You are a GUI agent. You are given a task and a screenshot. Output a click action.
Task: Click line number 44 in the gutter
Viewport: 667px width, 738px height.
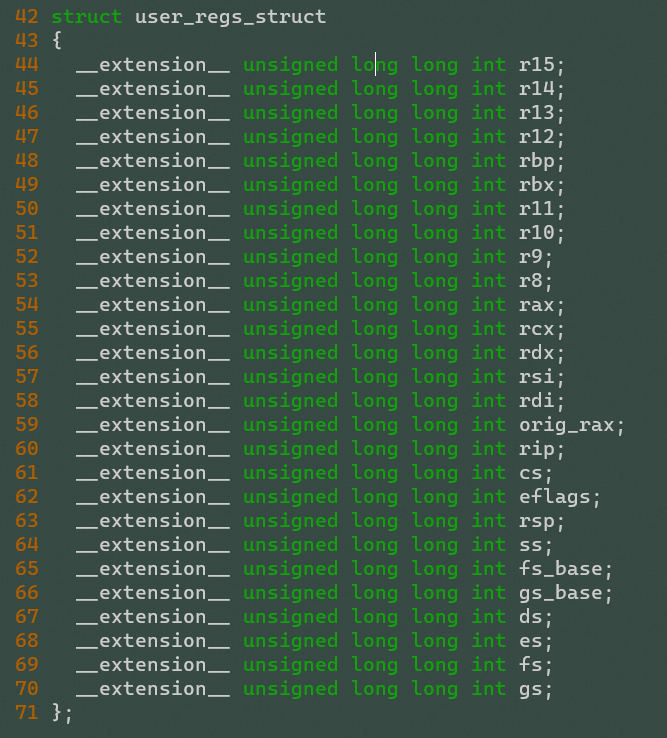pyautogui.click(x=27, y=65)
